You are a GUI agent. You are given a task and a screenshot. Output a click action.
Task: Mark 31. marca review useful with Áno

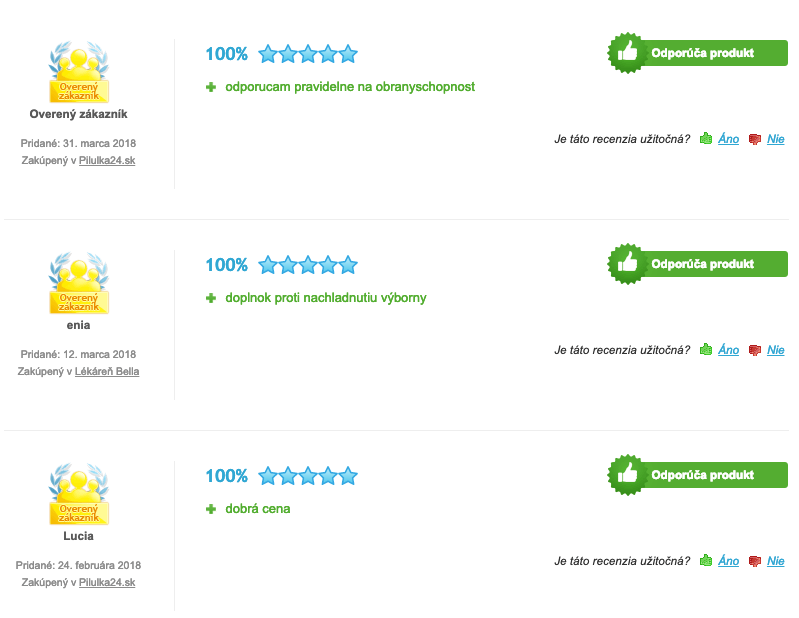point(728,139)
